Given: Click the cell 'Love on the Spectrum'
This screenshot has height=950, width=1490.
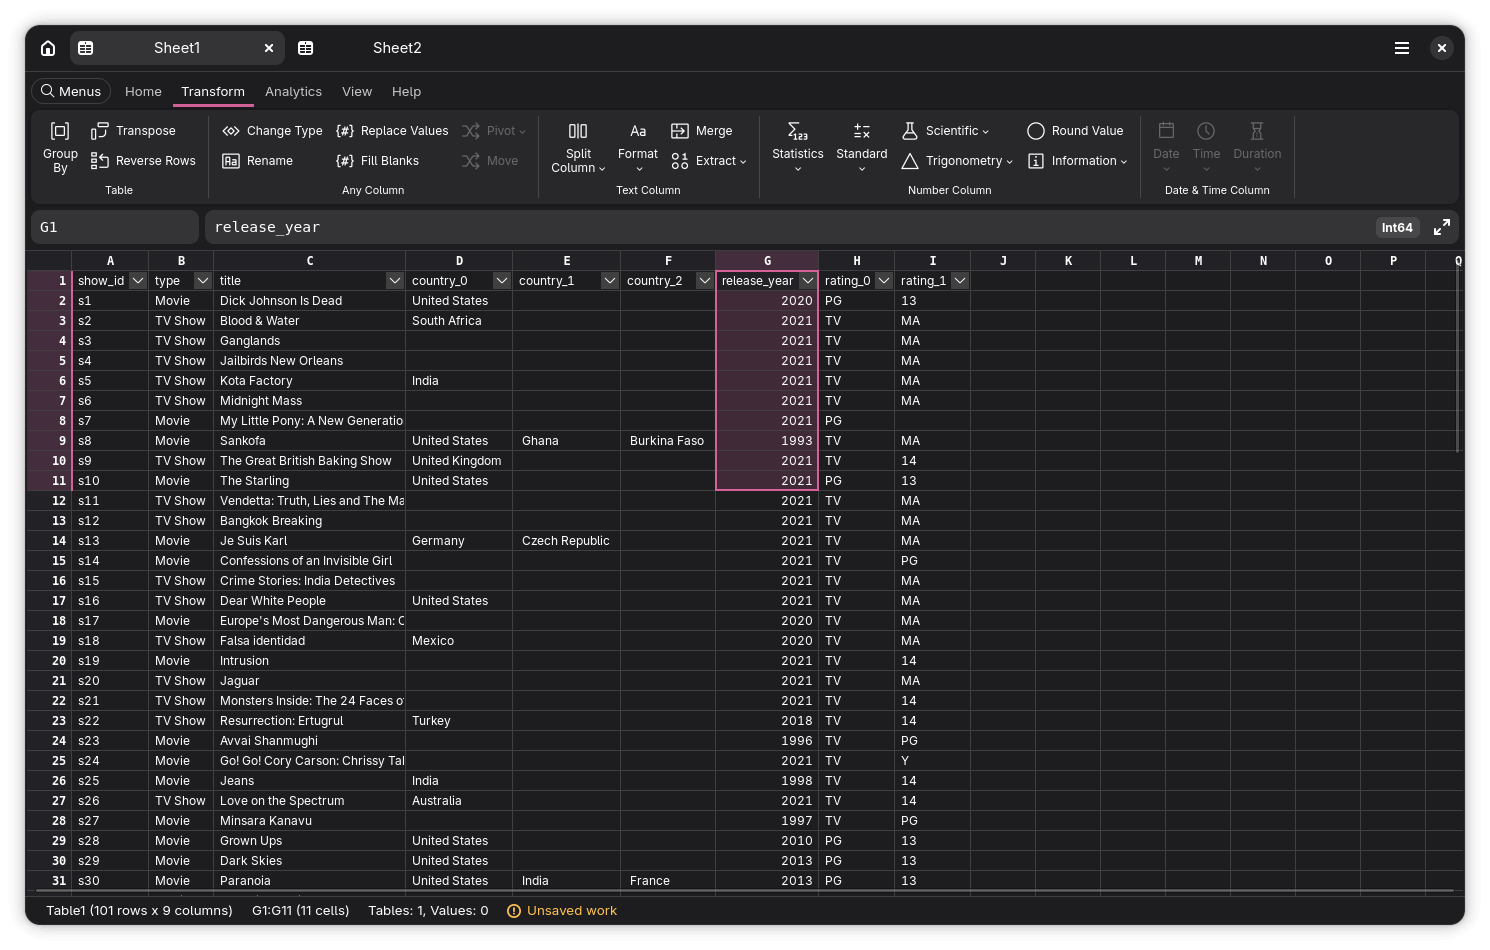Looking at the screenshot, I should pos(309,801).
